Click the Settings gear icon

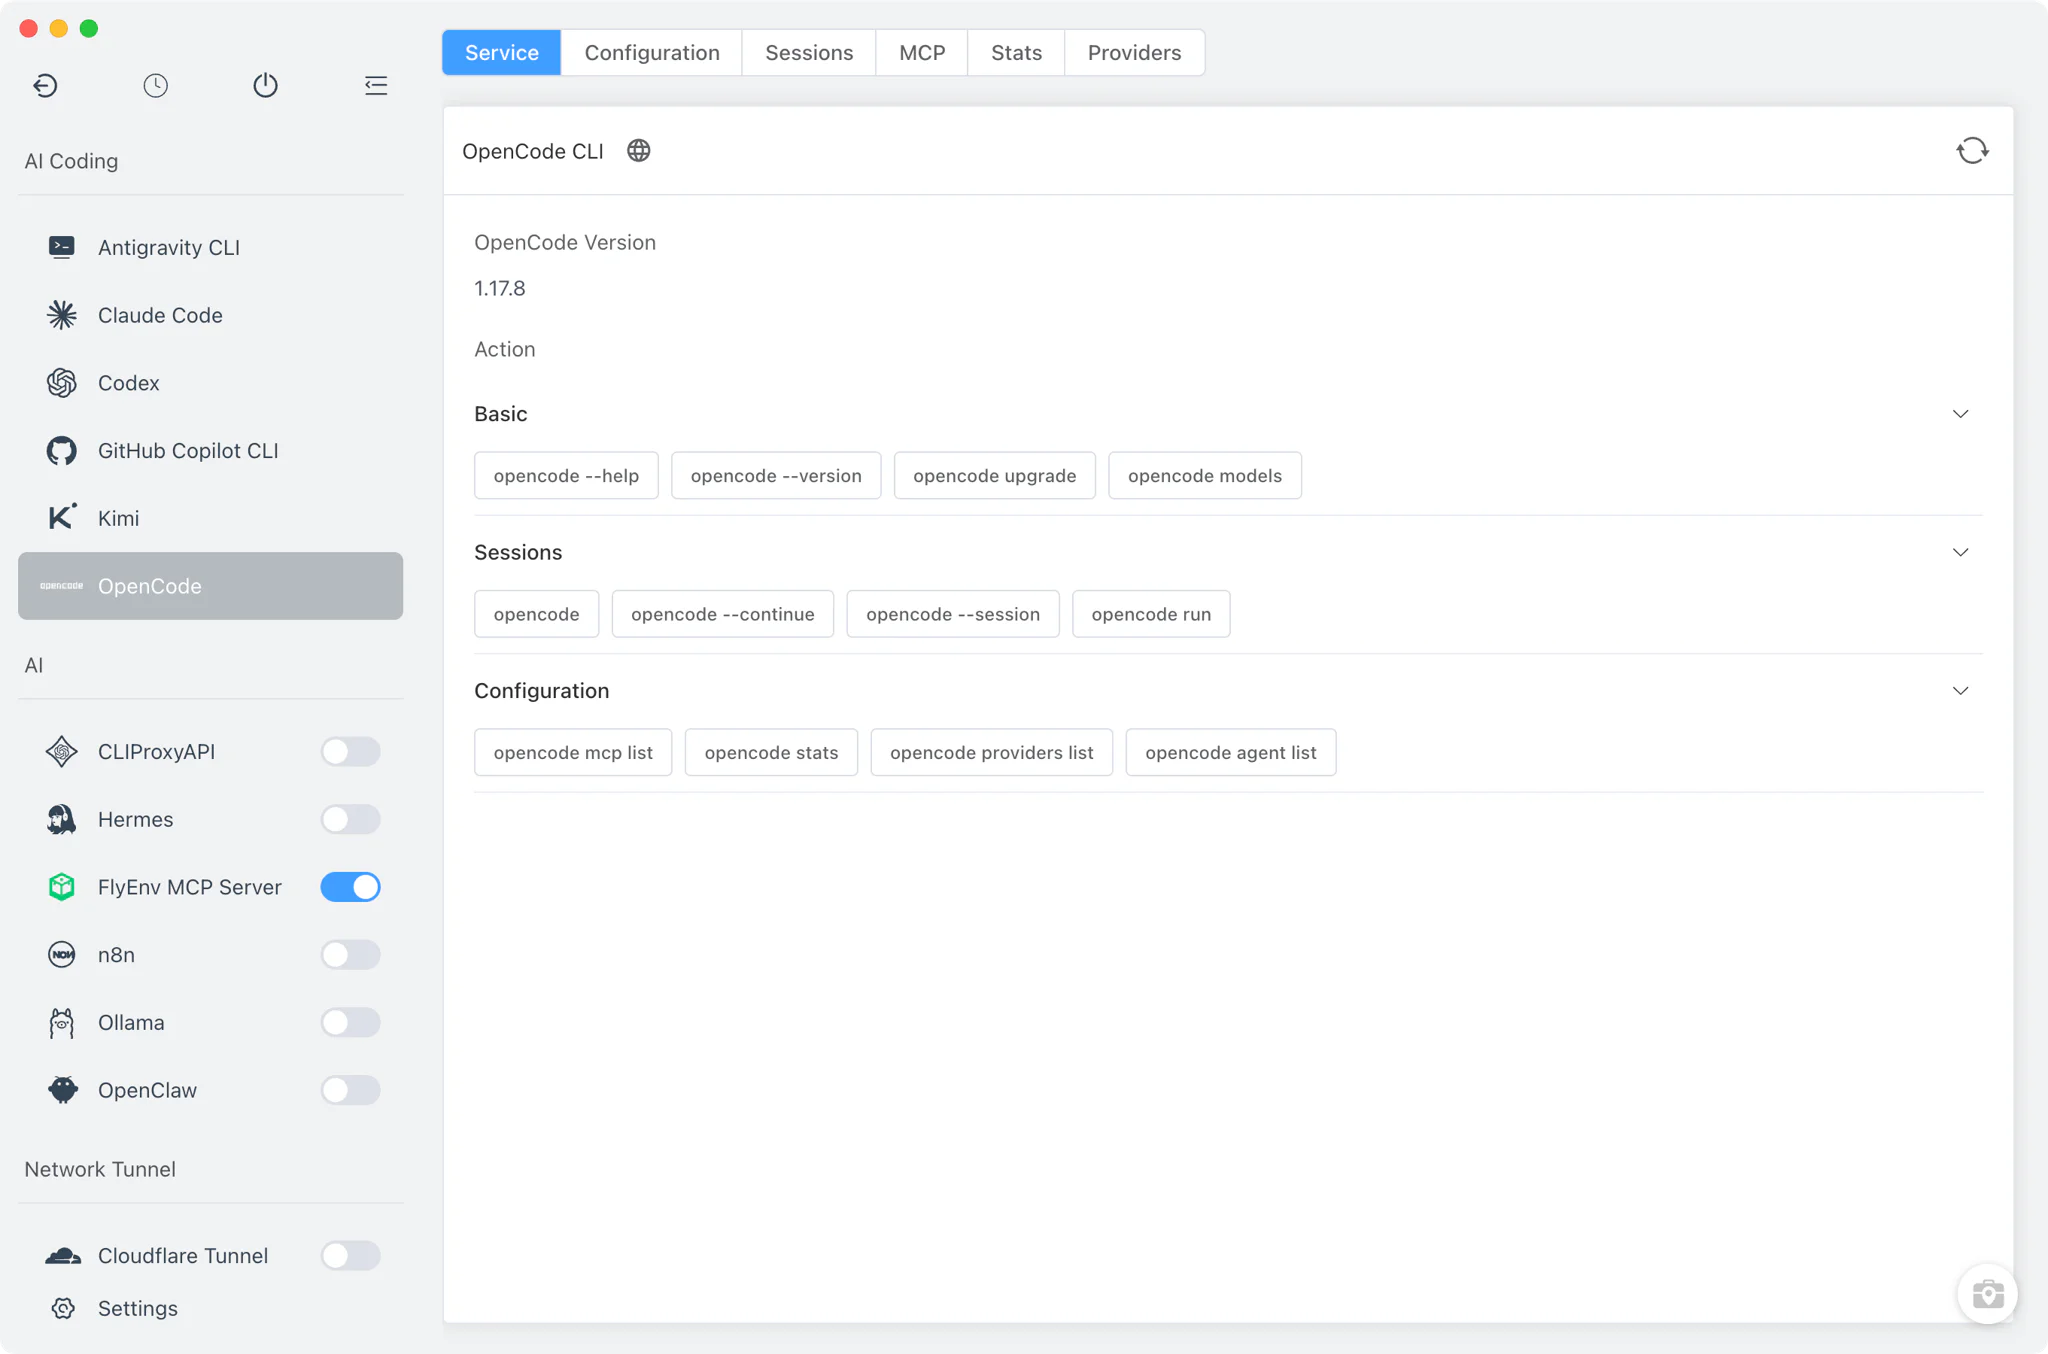click(63, 1308)
